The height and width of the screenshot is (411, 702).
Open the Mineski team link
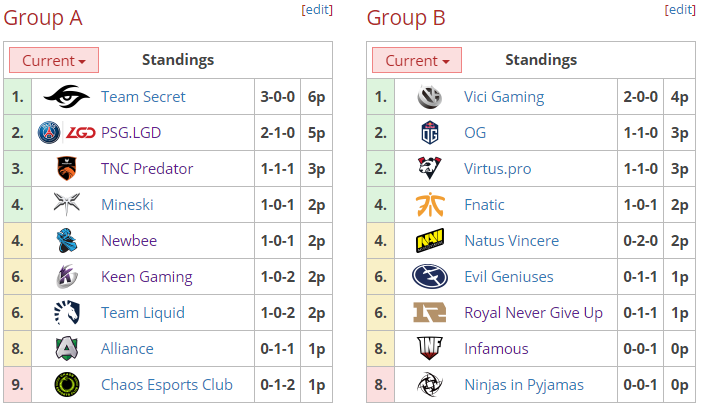127,205
